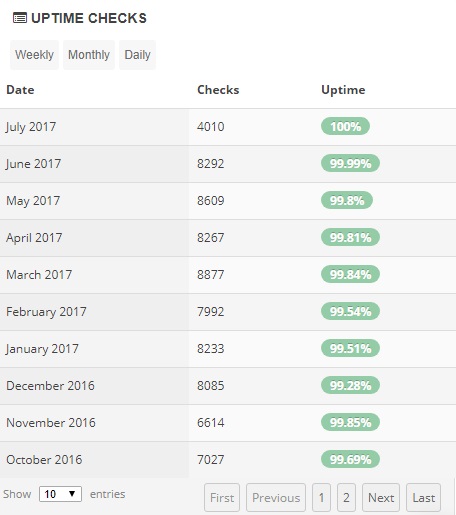Sort the table by Checks column
Screen dimensions: 456x515
[218, 90]
